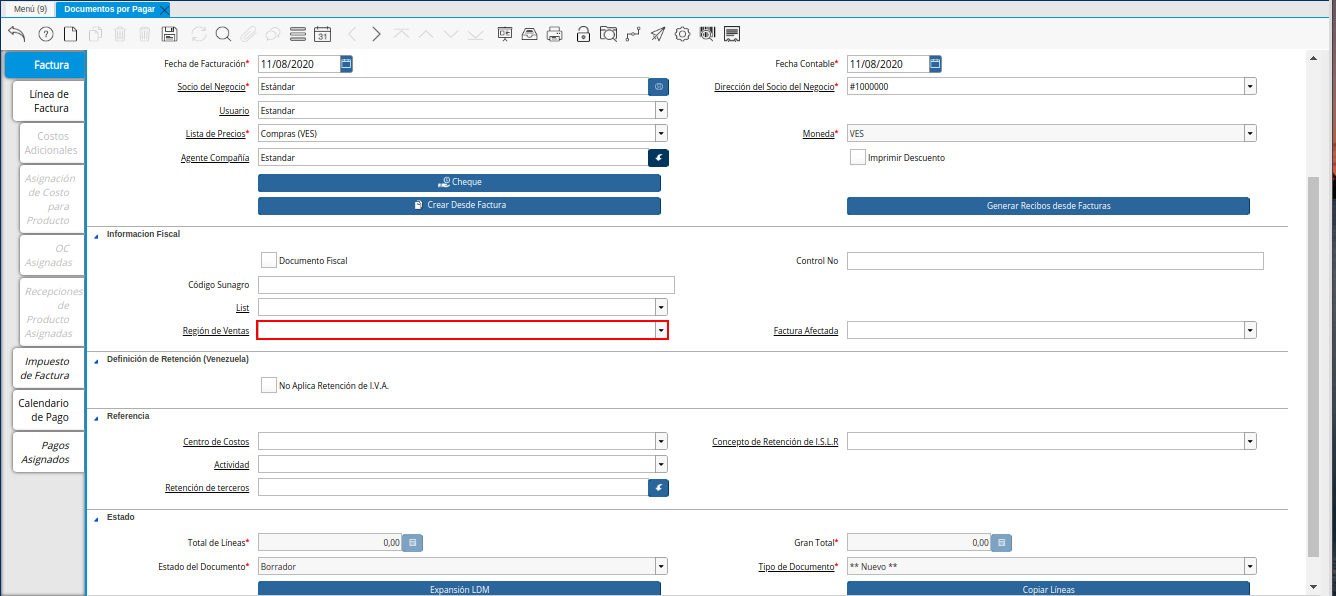Focus the Retención de terceros field
This screenshot has width=1336, height=596.
(452, 487)
